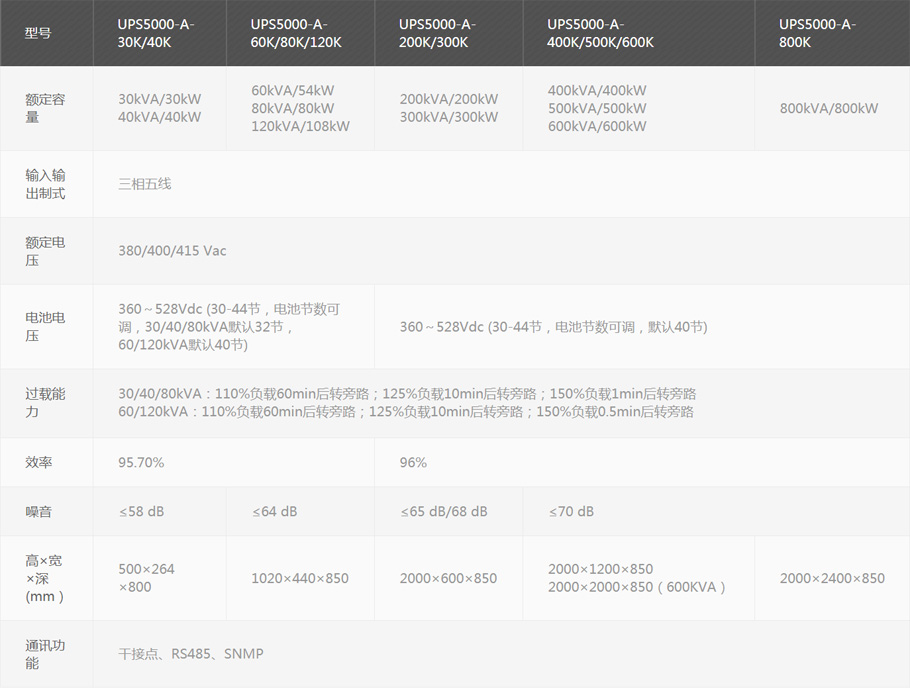Click the ≤58 dB noise value
The width and height of the screenshot is (910, 689).
142,511
